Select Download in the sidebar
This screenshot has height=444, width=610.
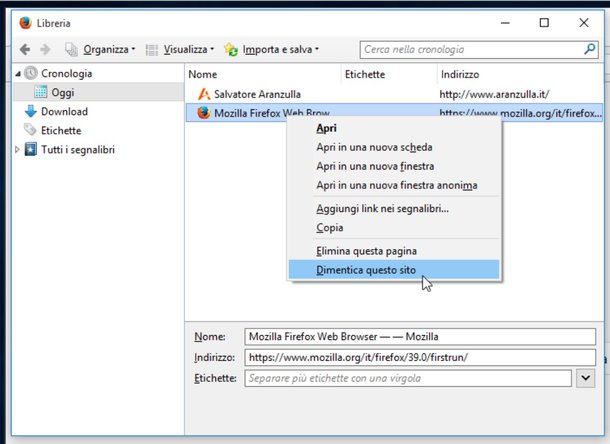point(64,111)
